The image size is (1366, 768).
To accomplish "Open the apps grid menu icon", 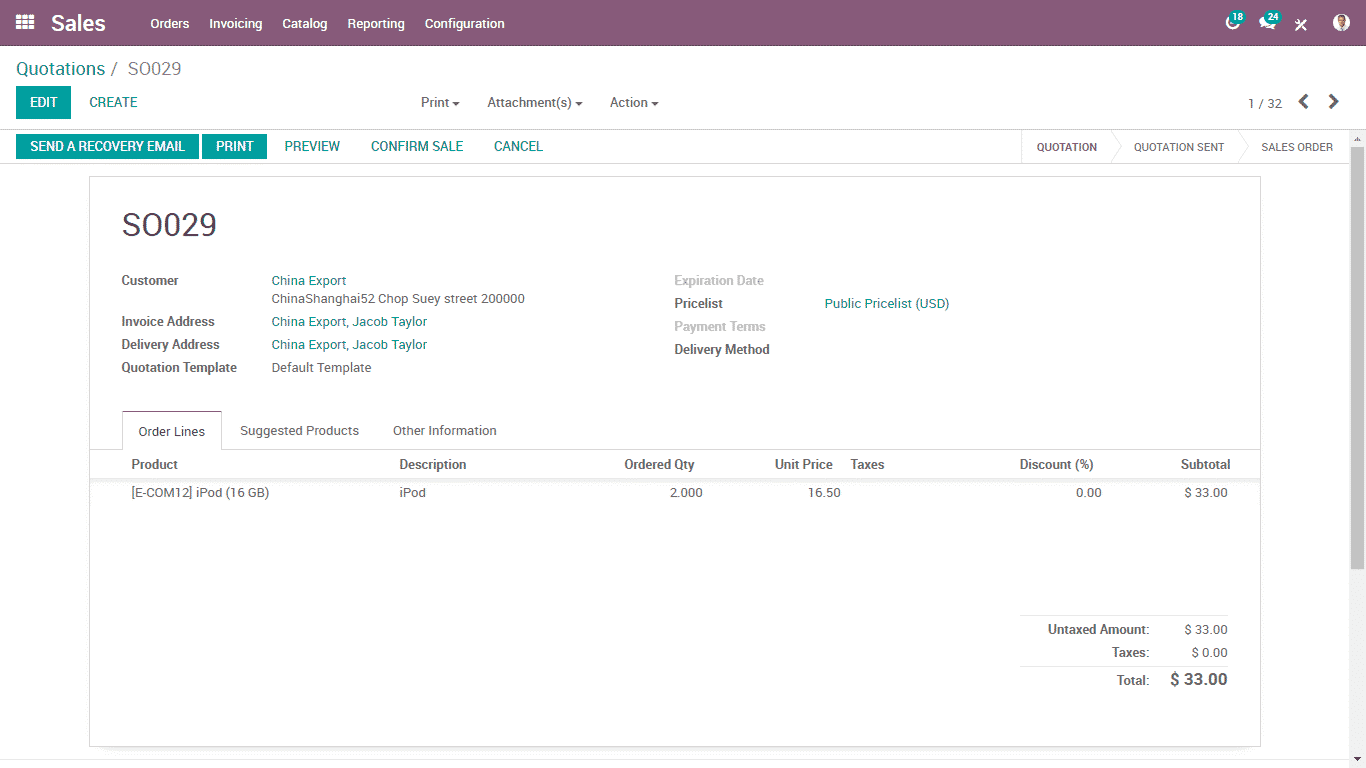I will [x=25, y=22].
